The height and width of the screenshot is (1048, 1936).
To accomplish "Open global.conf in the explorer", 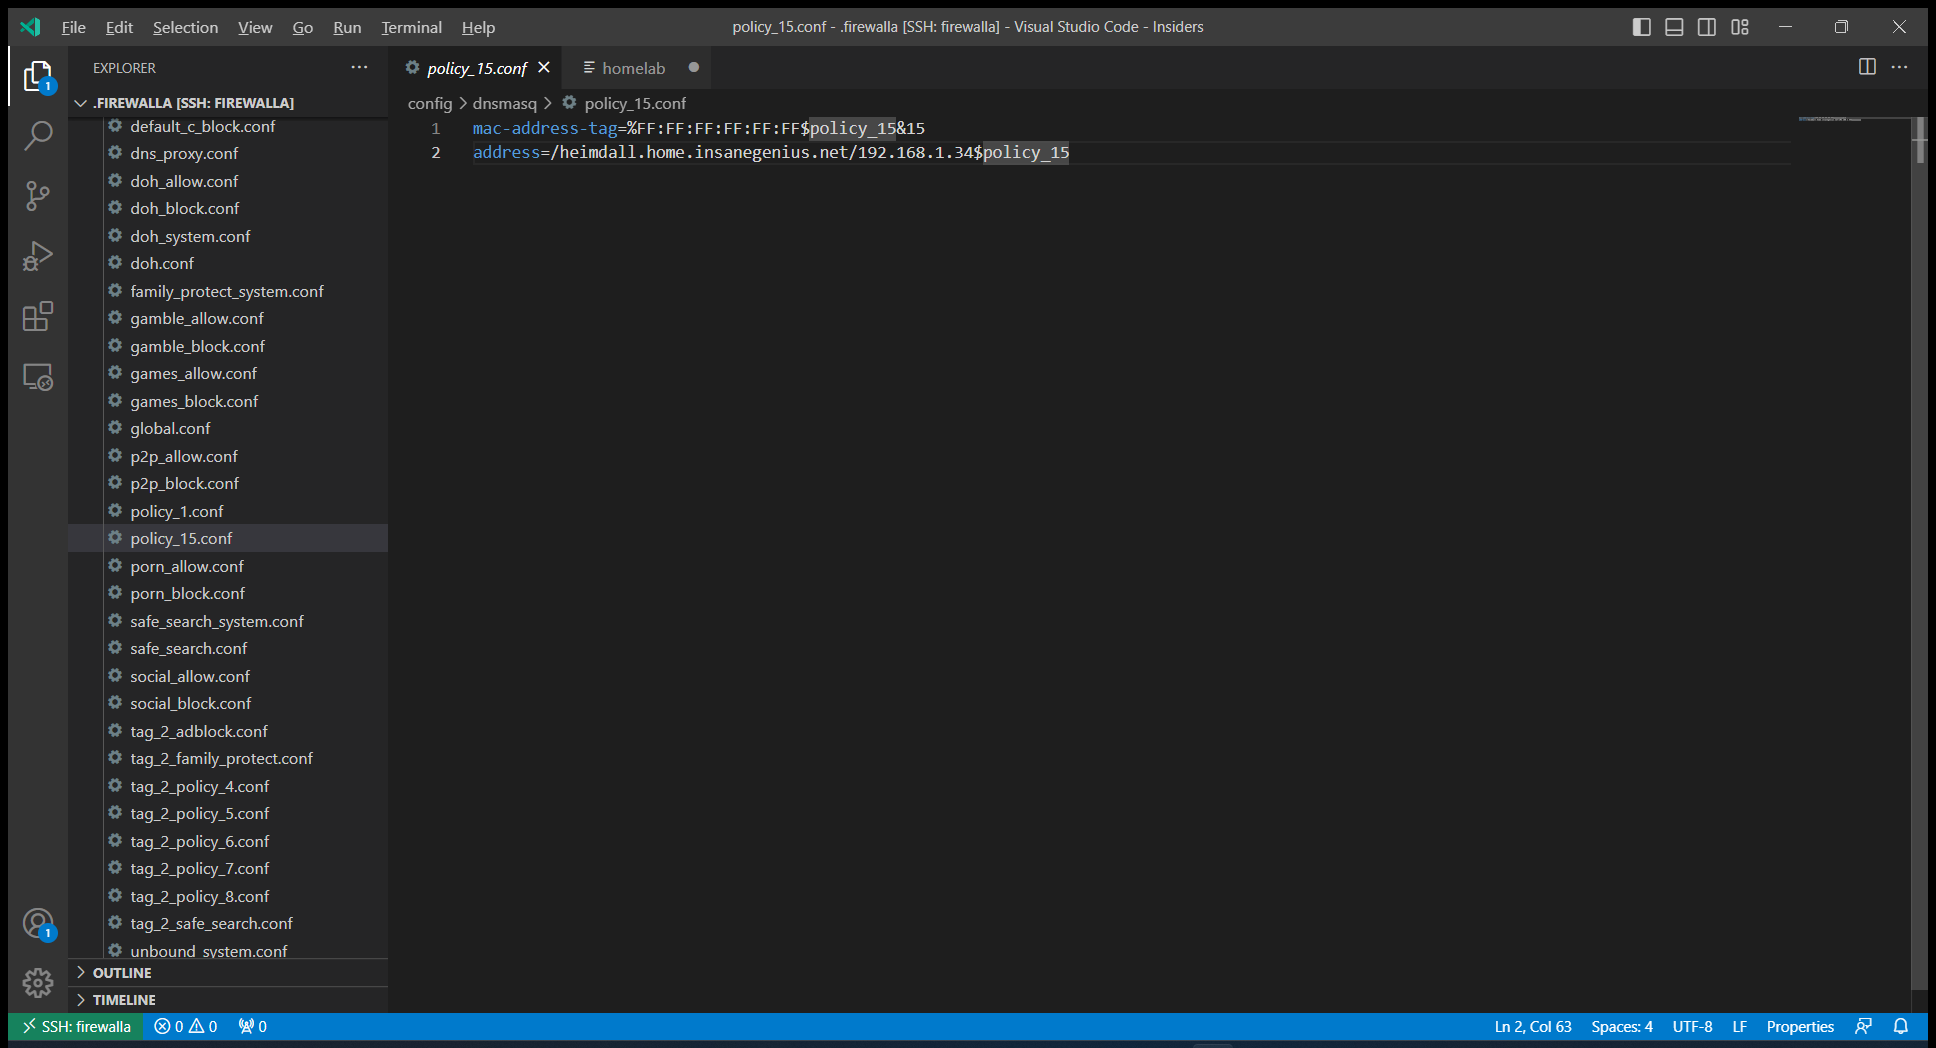I will [170, 428].
